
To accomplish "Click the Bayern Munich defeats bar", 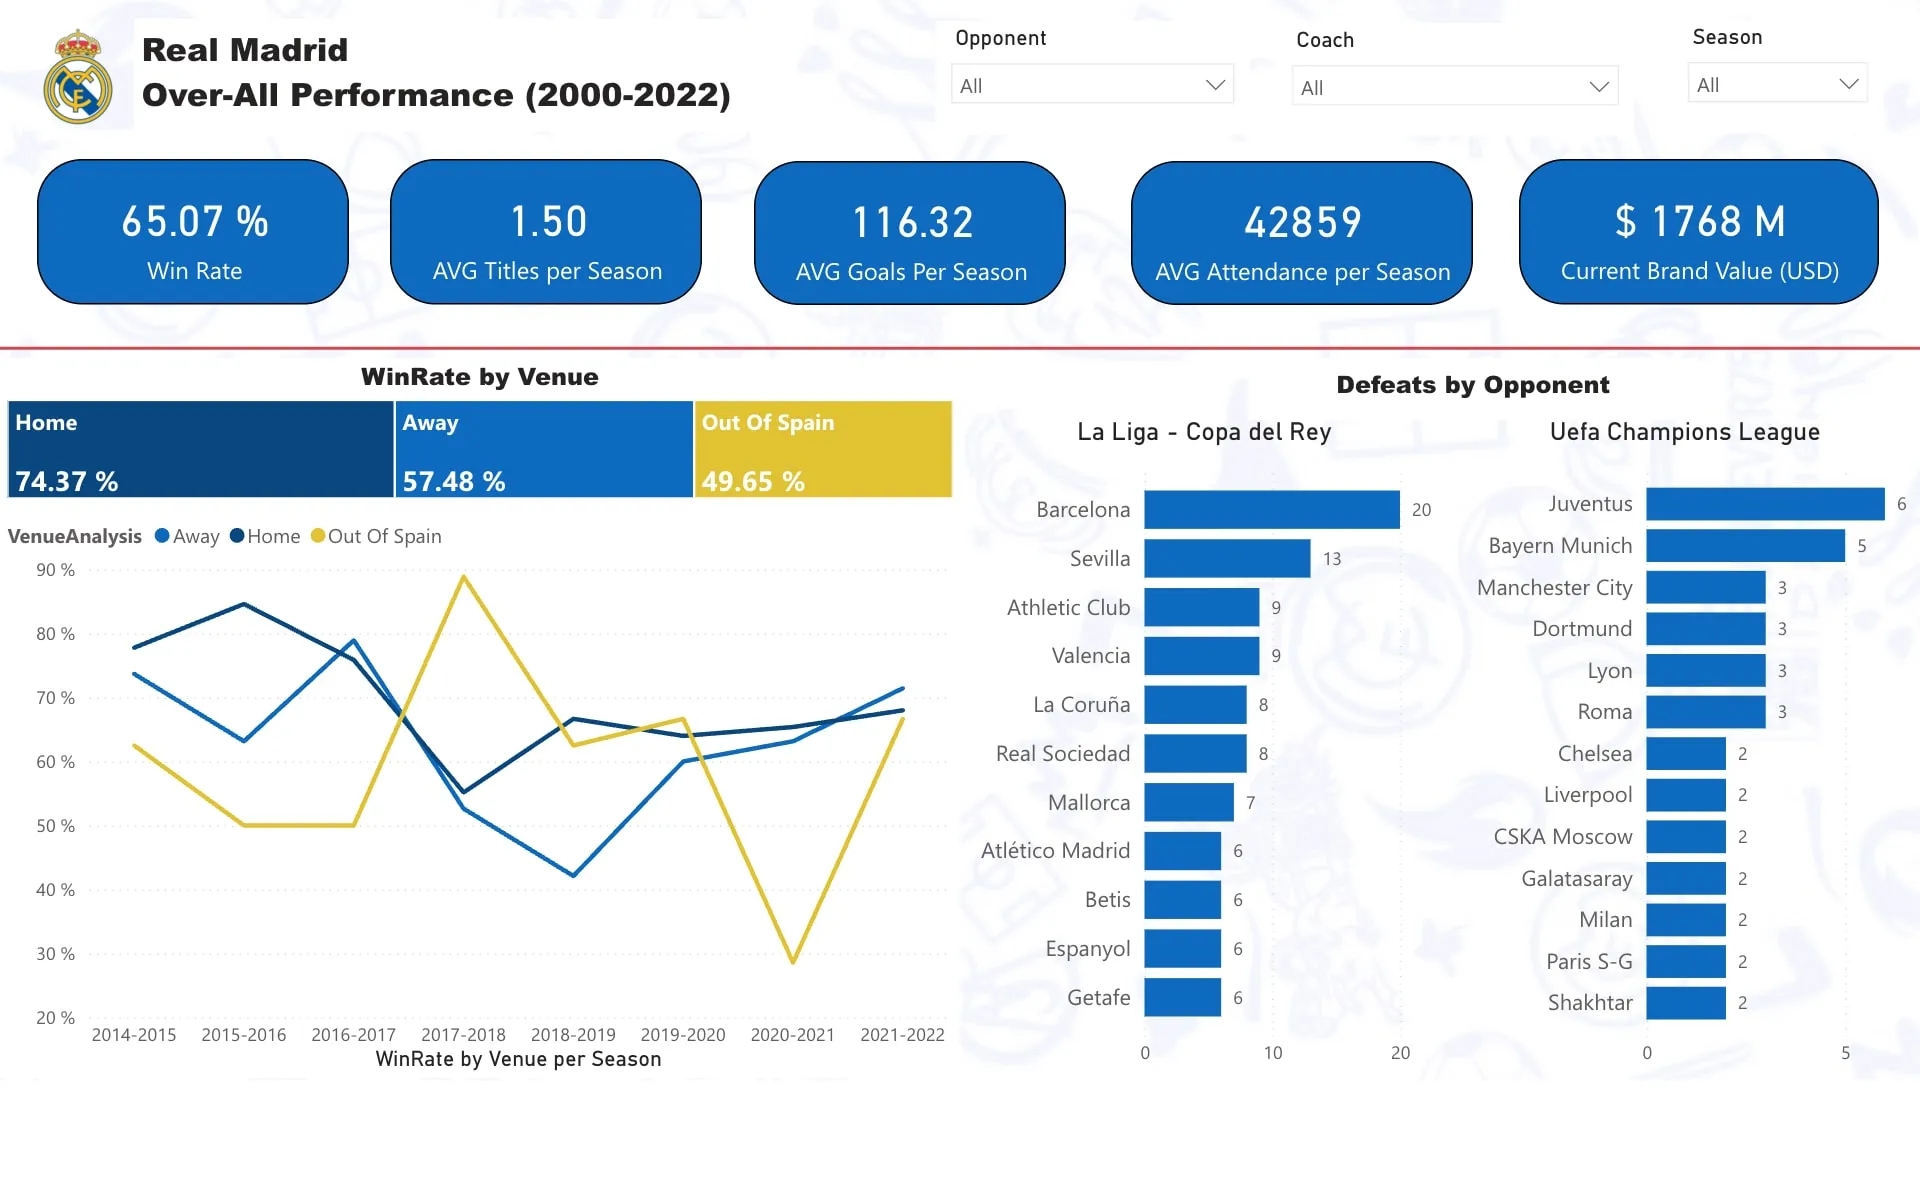I will 1746,545.
